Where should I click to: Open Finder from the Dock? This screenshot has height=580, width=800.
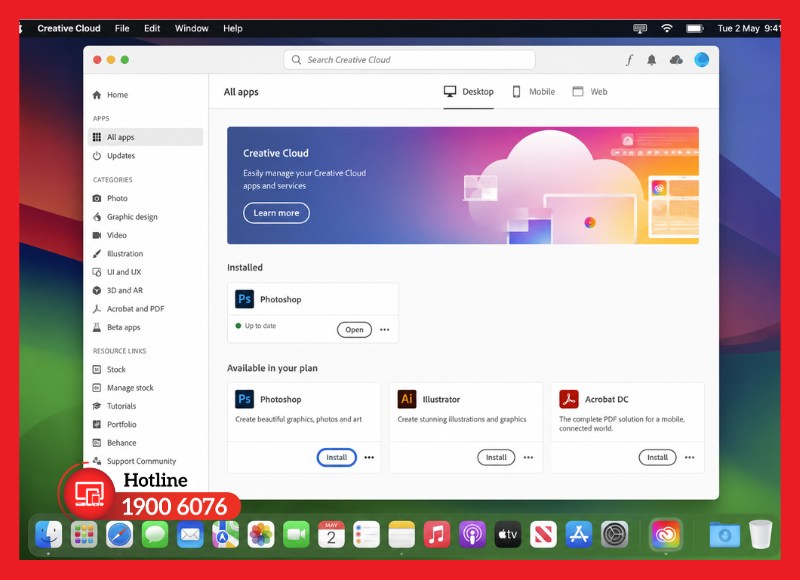tap(48, 535)
